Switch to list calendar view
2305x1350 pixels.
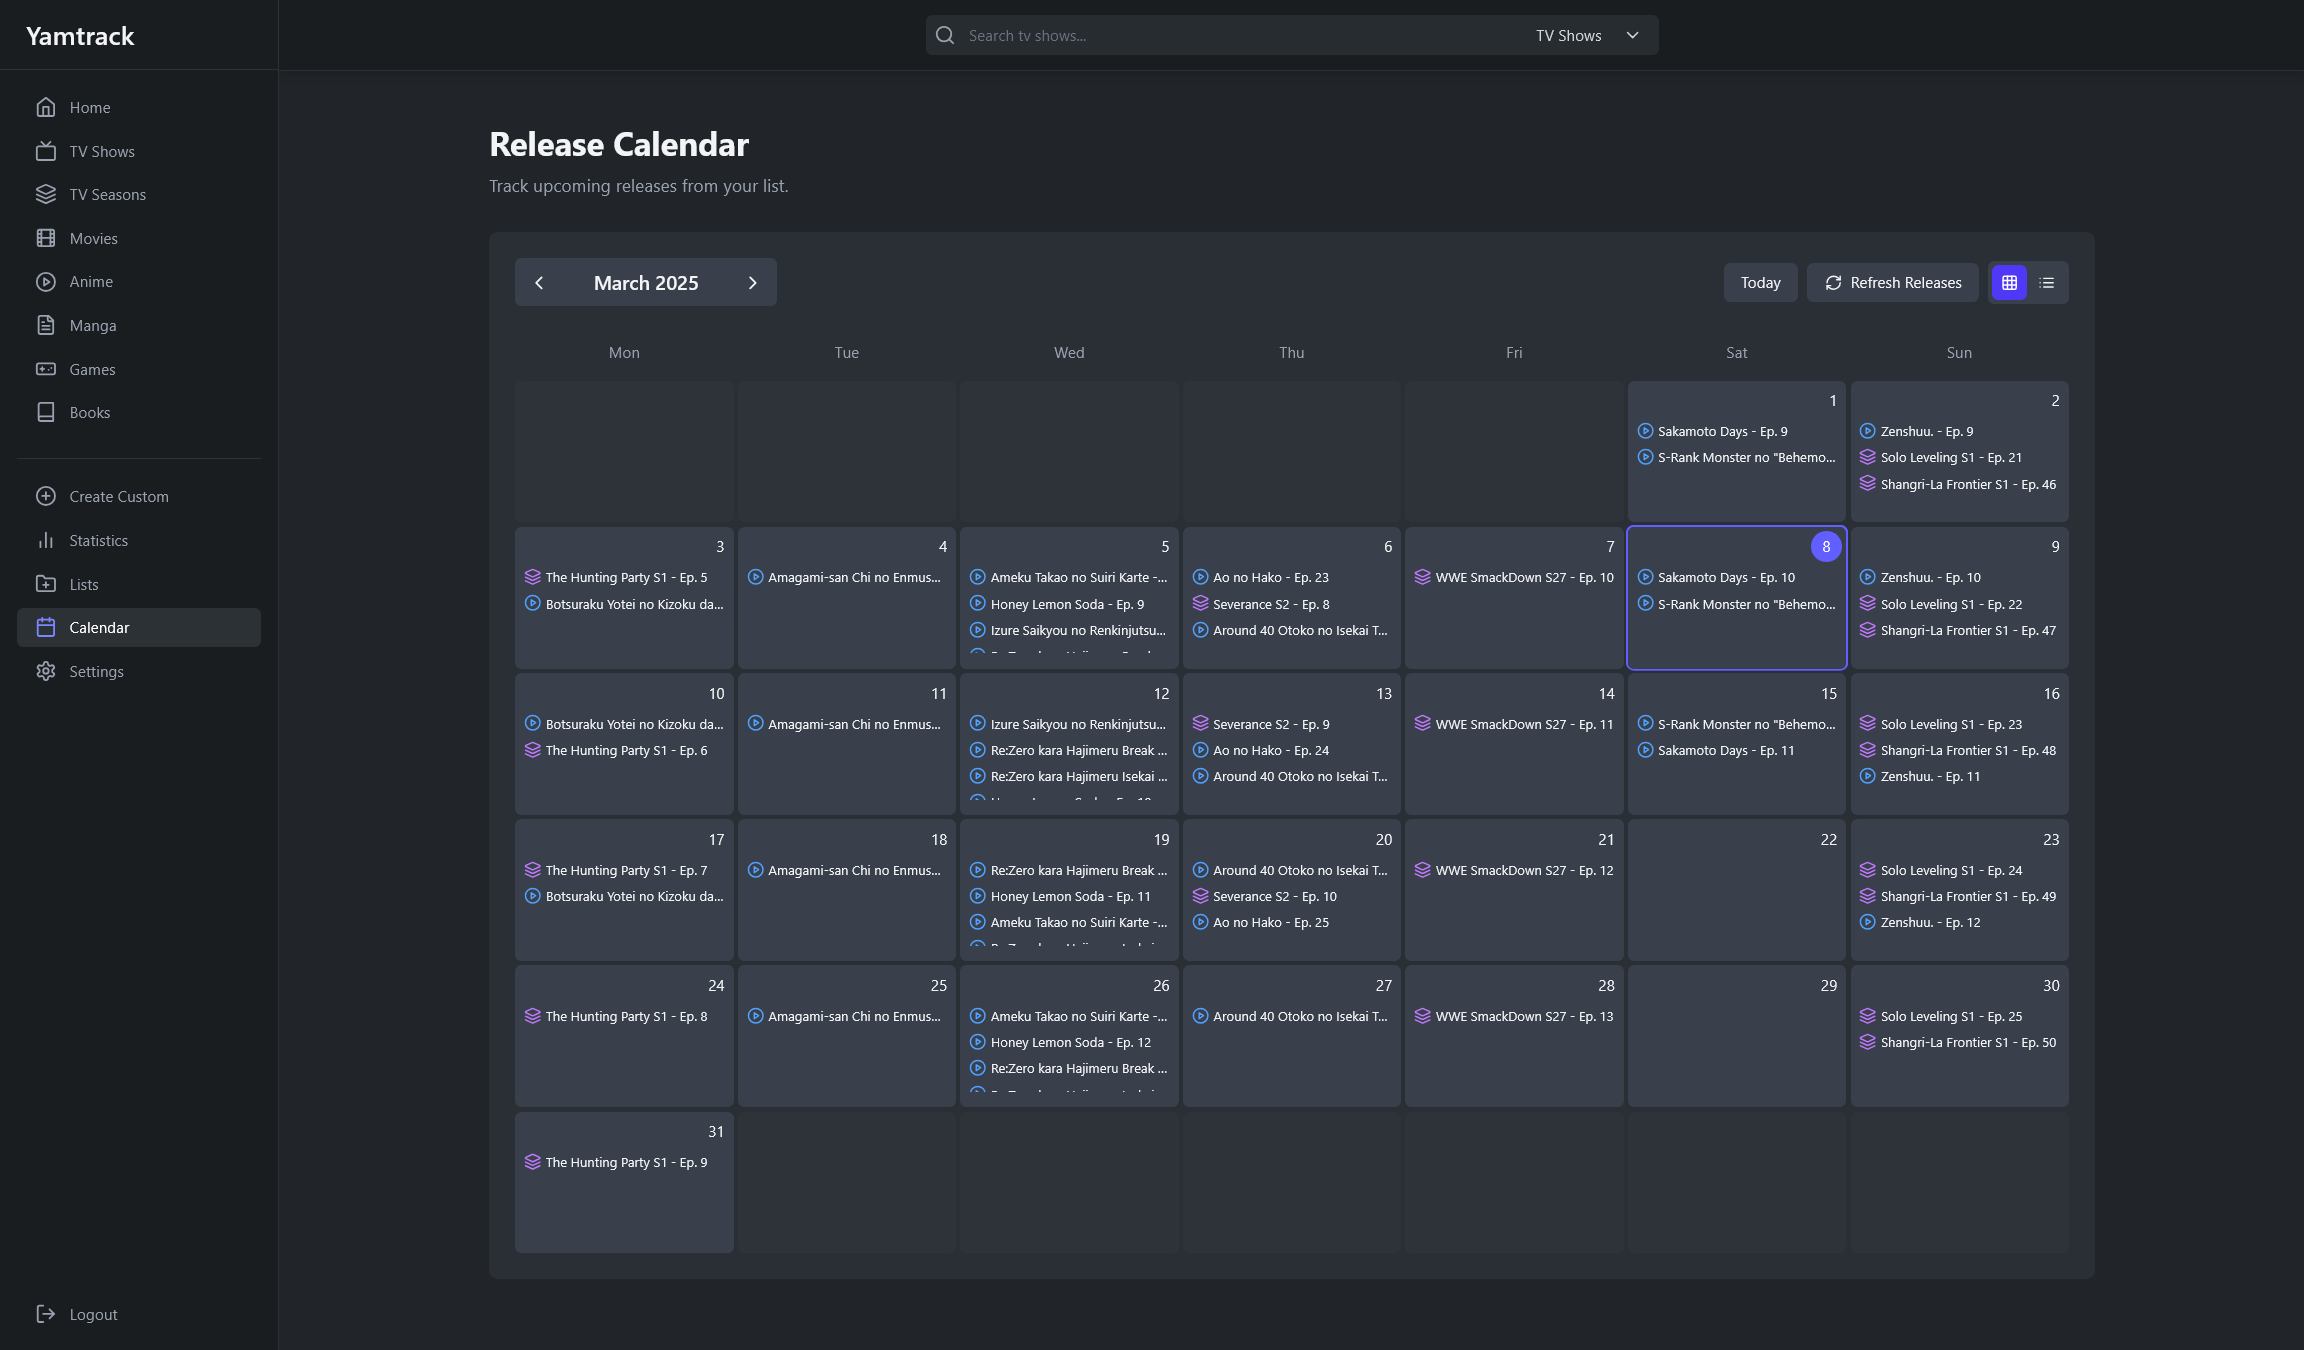[2047, 283]
